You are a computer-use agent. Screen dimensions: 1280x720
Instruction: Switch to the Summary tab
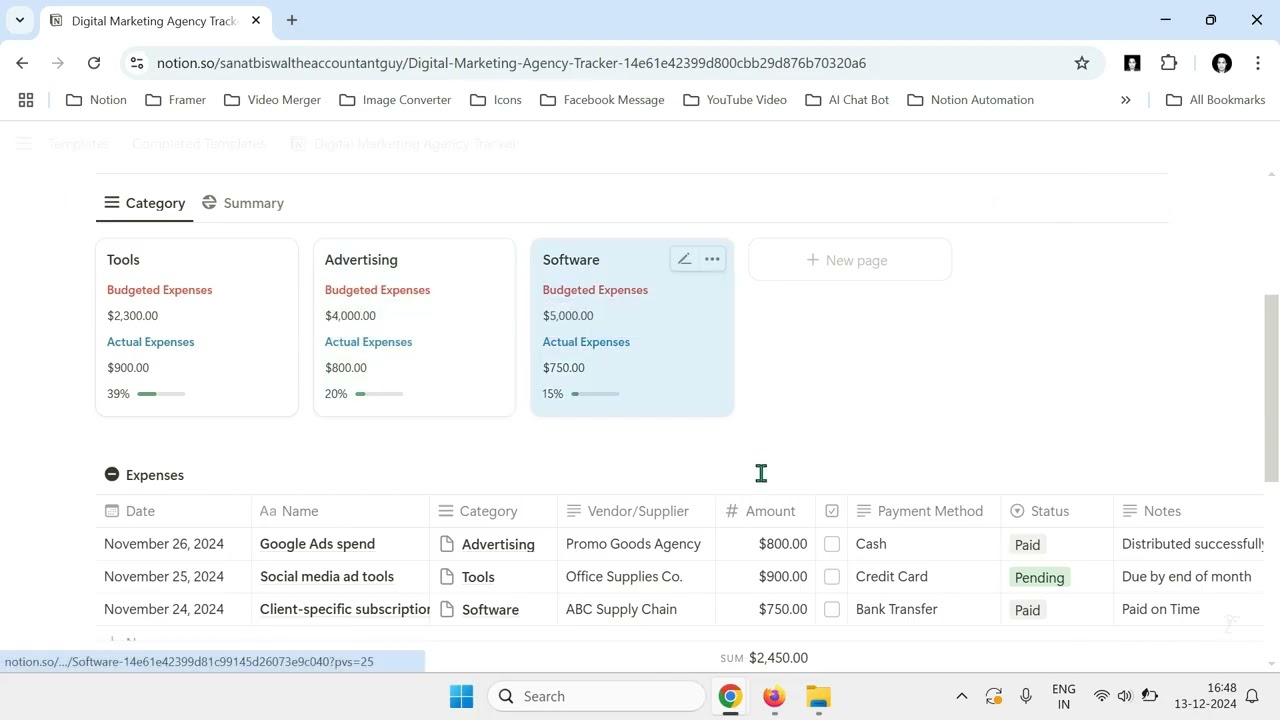243,203
